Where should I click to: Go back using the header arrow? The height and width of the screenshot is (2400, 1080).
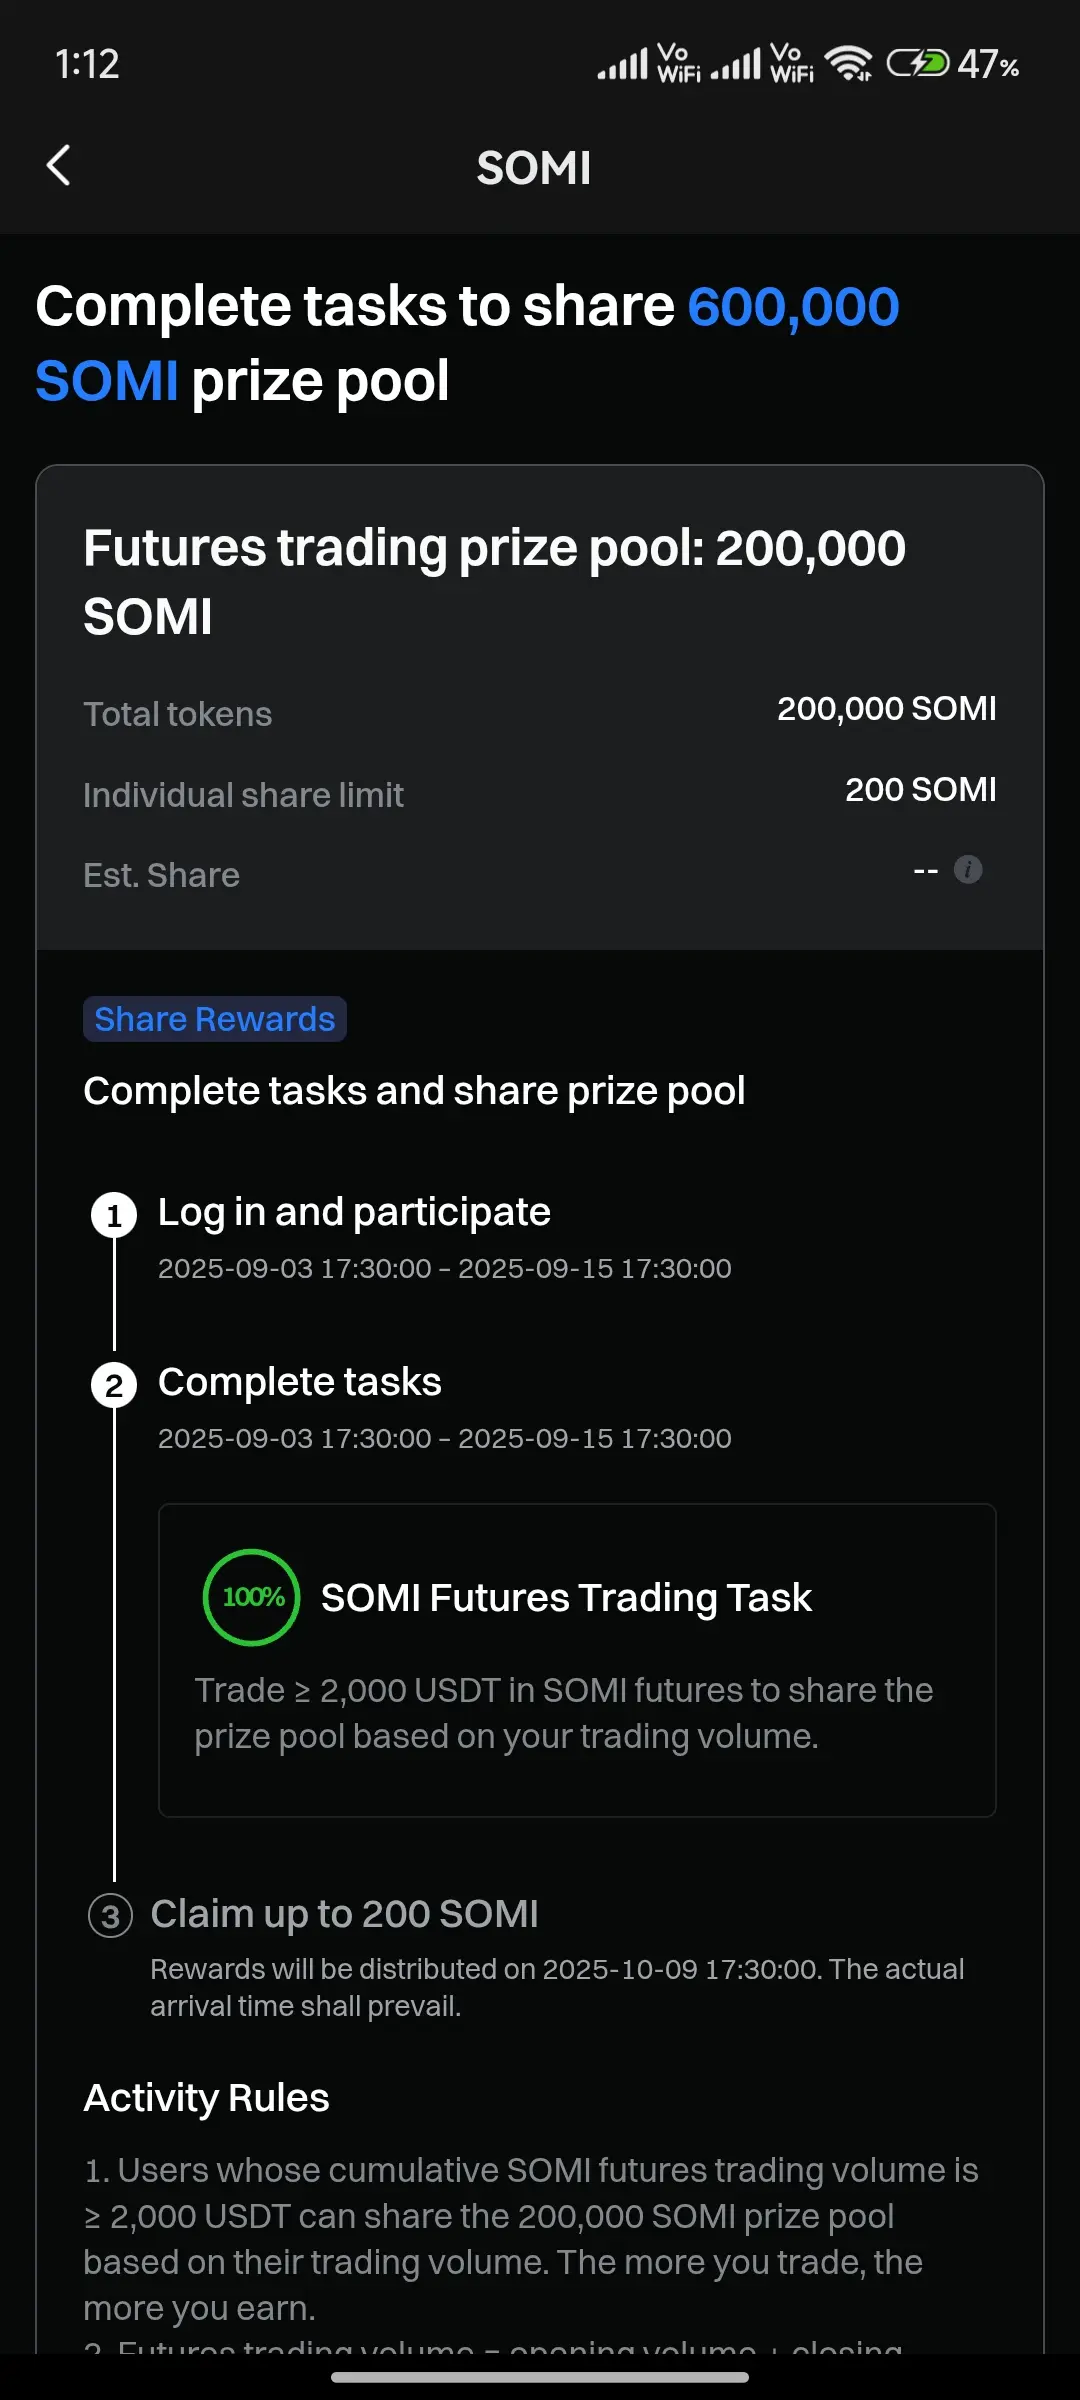click(59, 166)
